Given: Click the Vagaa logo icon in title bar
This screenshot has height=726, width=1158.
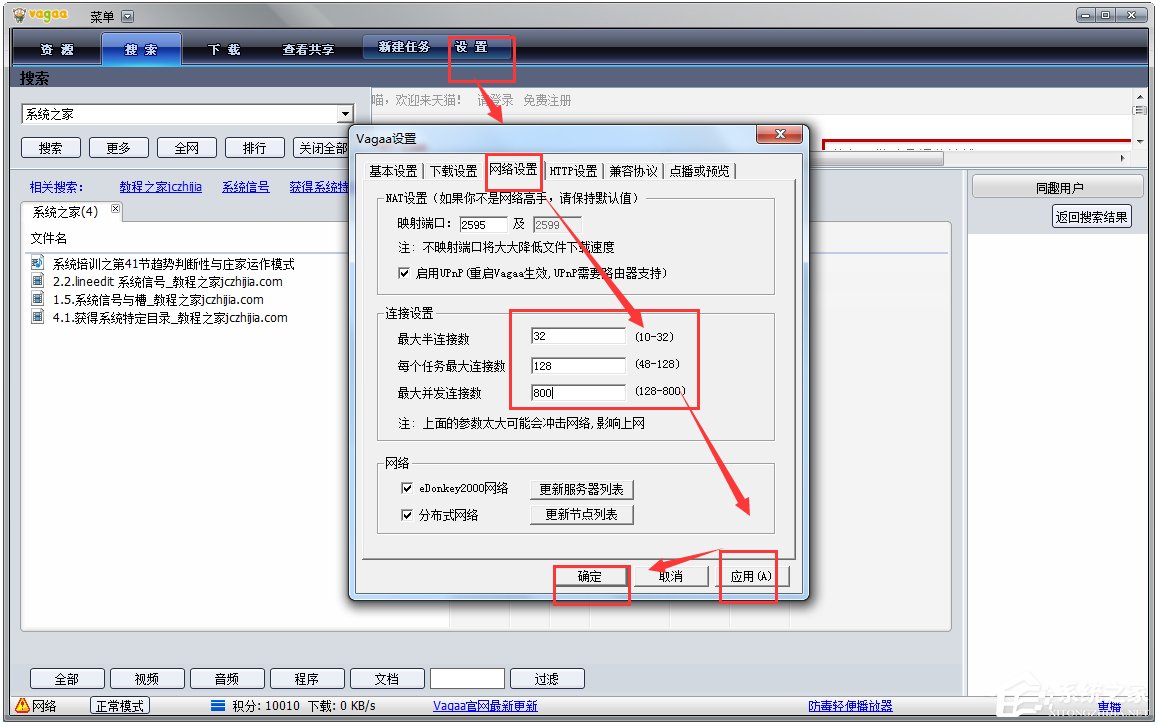Looking at the screenshot, I should click(x=19, y=15).
